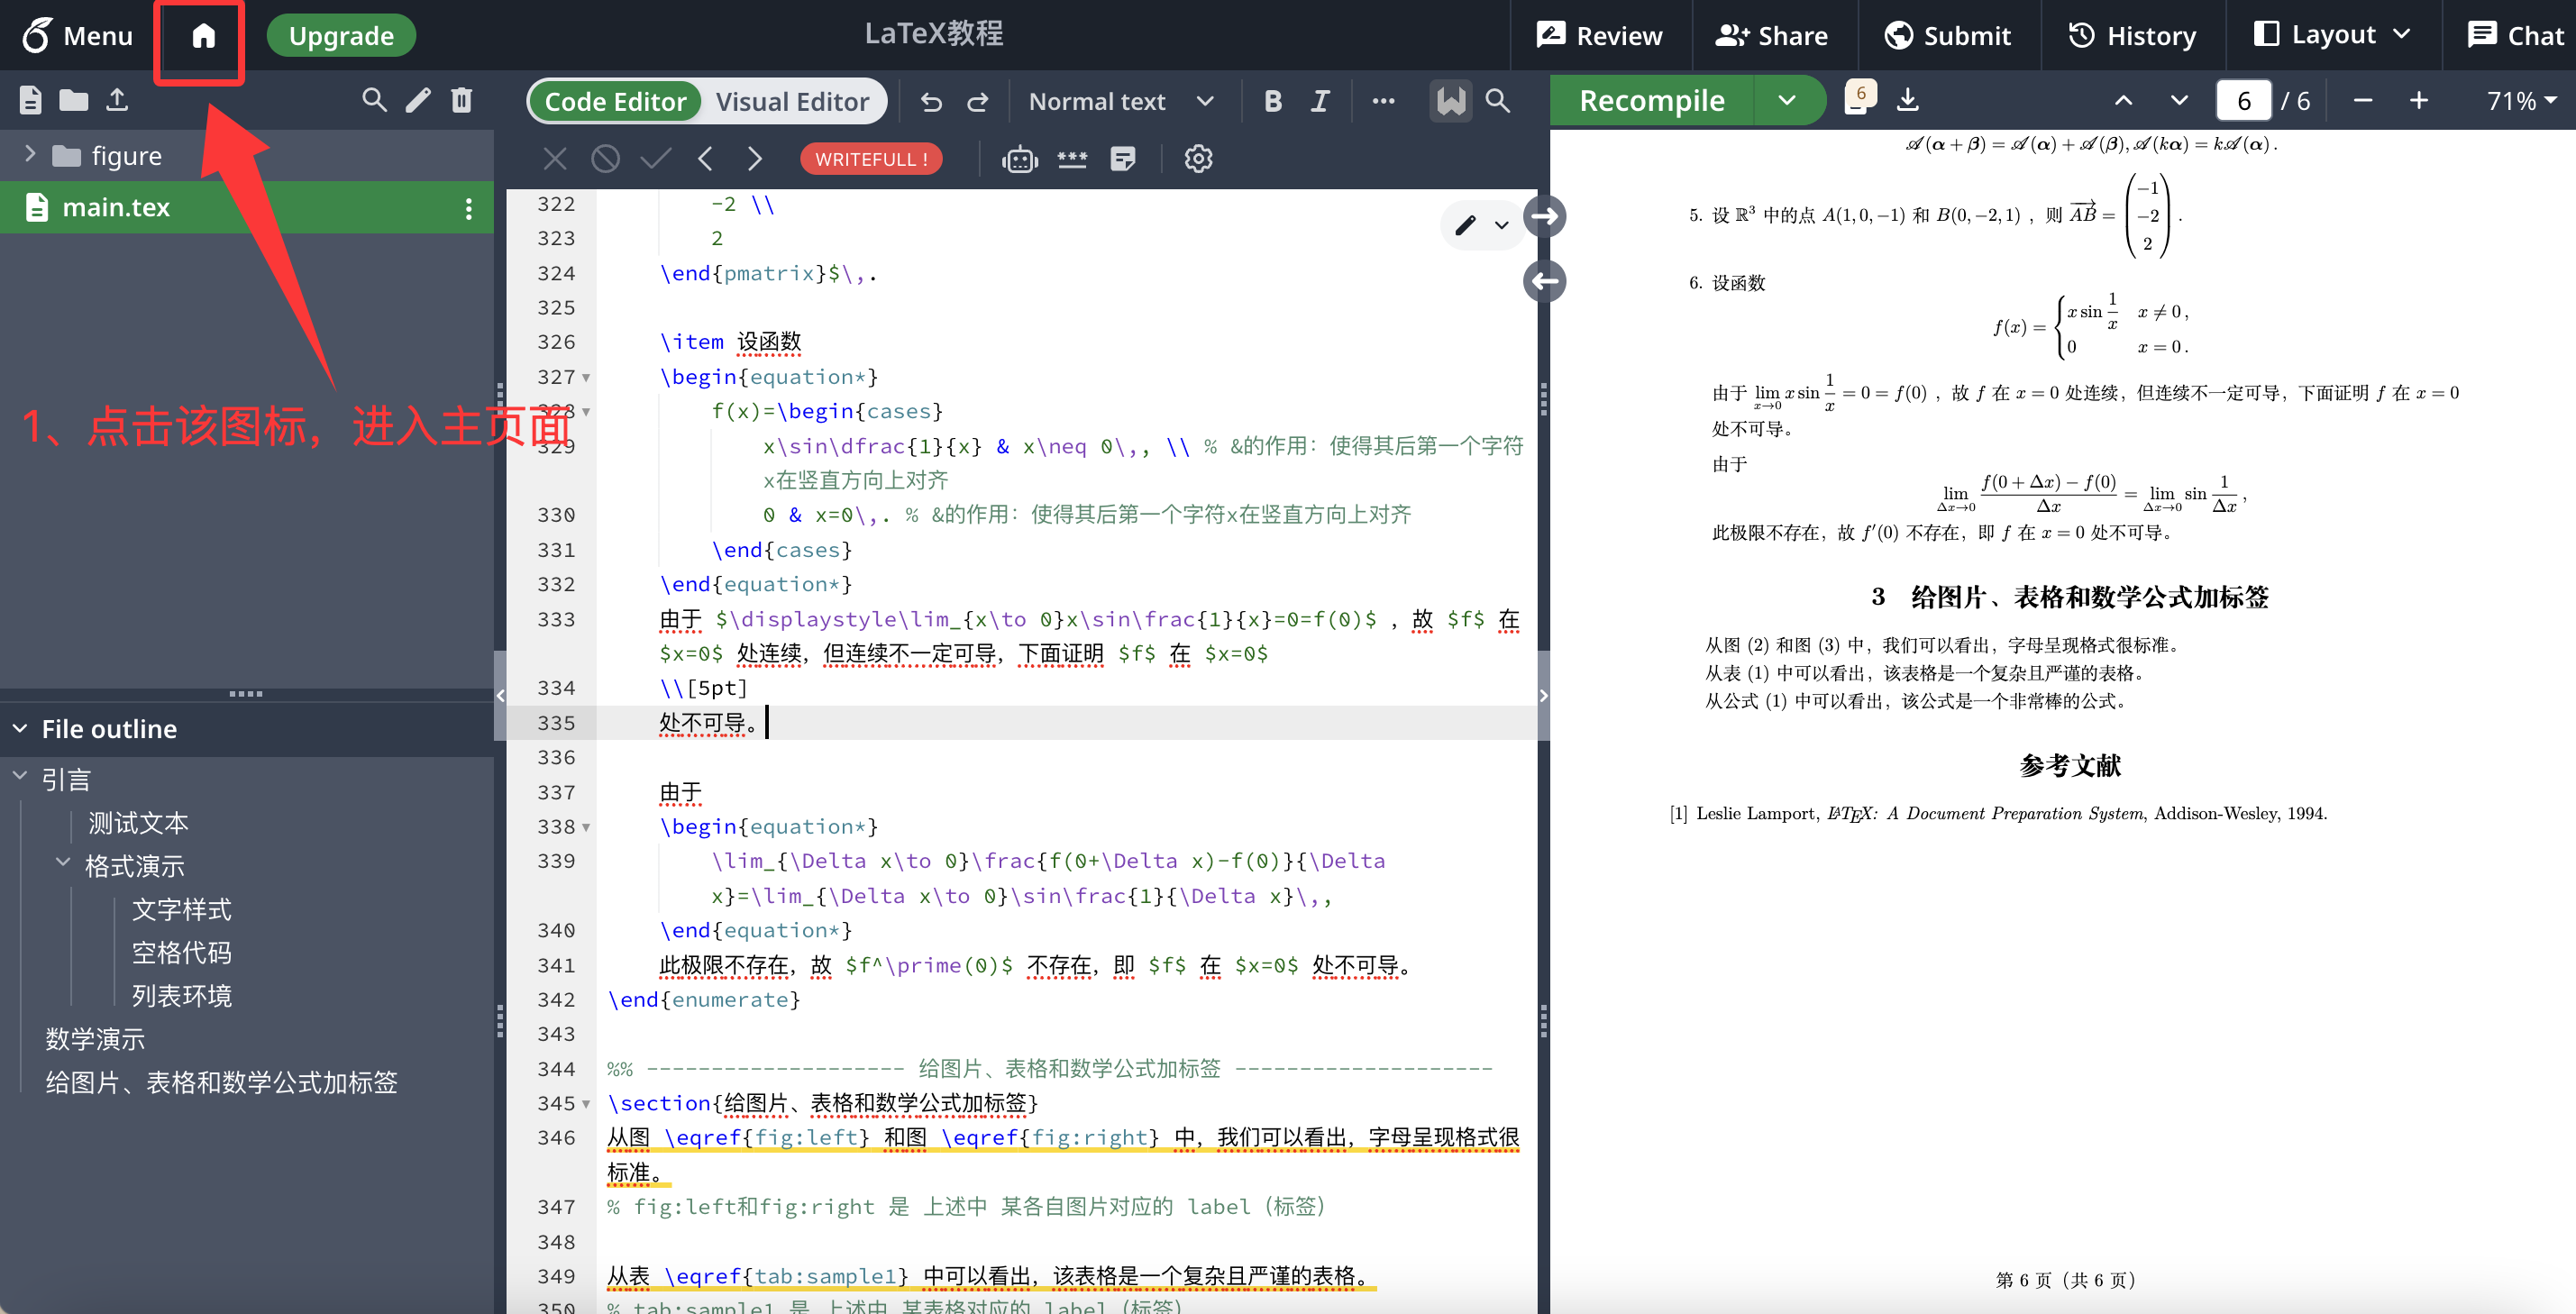The image size is (2576, 1314).
Task: Show more formatting options ellipsis
Action: click(x=1383, y=101)
